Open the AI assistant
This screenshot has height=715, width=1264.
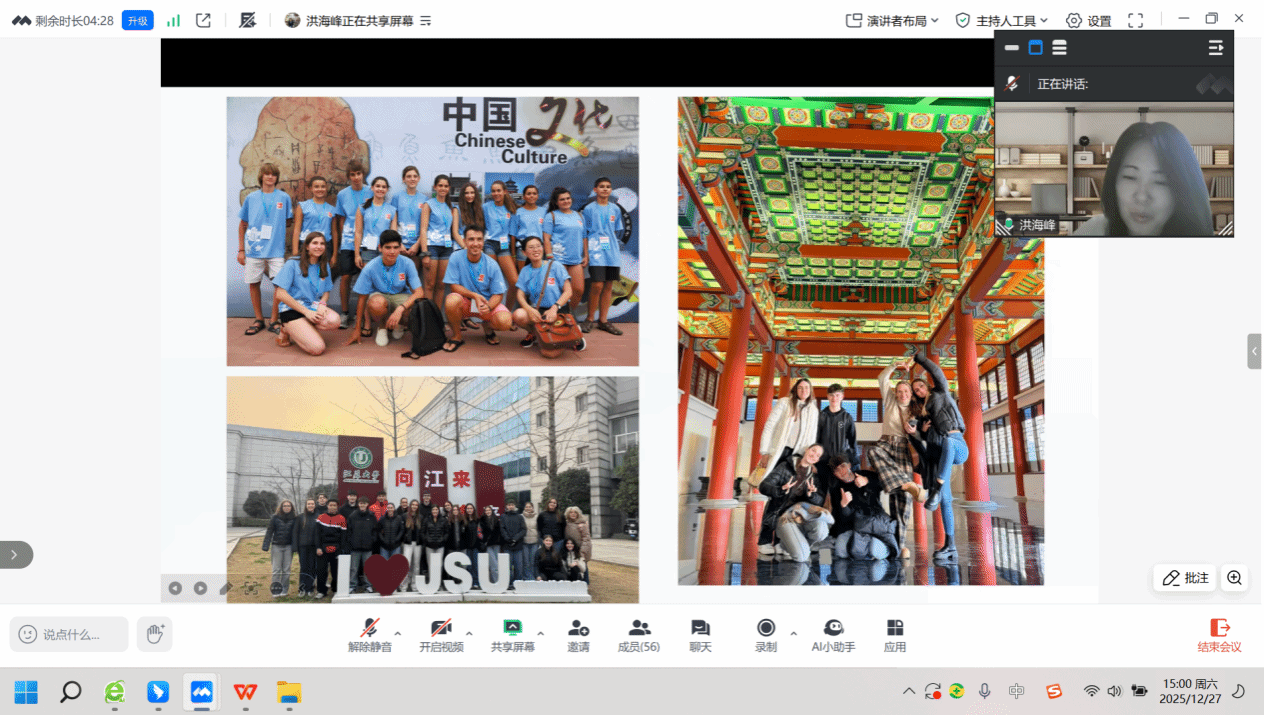[x=833, y=635]
